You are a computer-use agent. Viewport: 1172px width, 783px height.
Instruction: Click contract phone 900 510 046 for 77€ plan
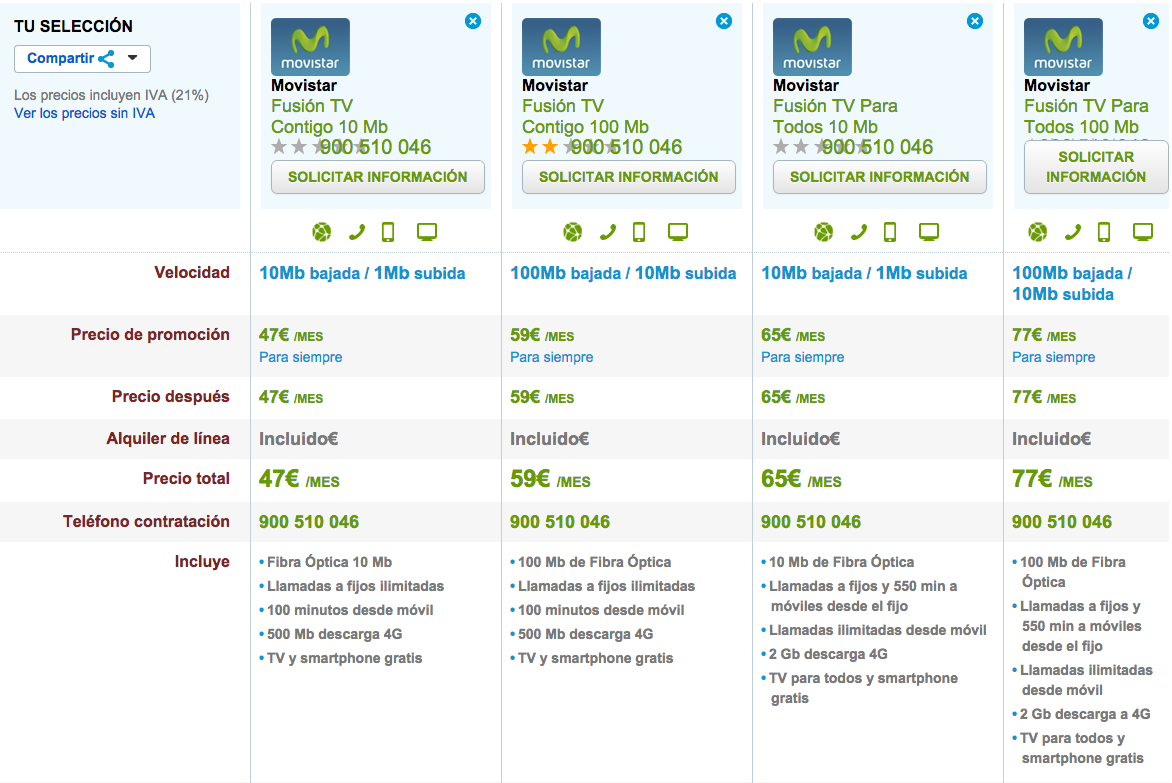(x=1062, y=522)
